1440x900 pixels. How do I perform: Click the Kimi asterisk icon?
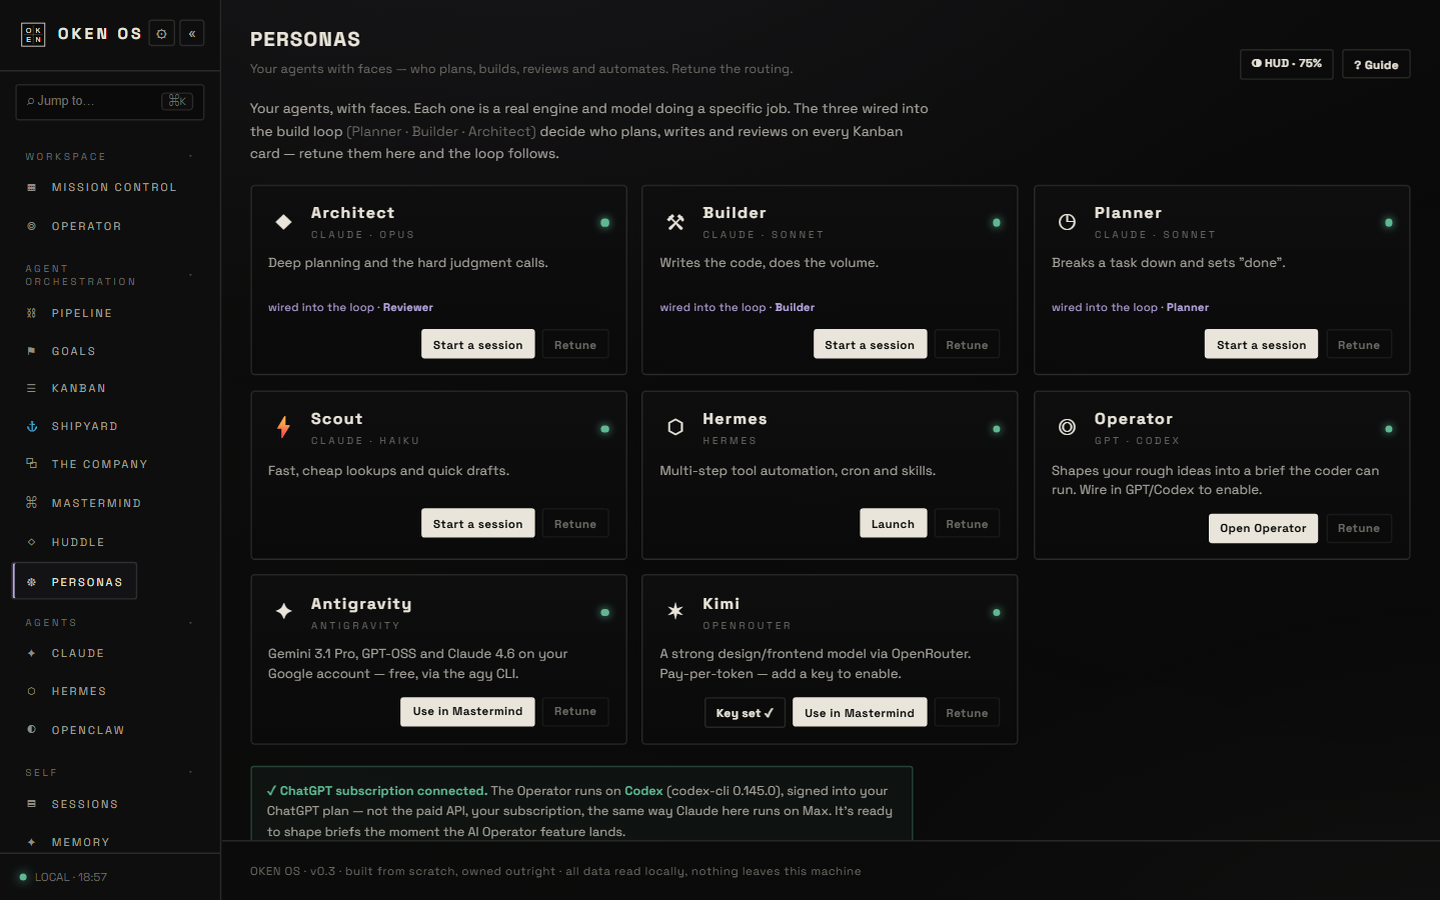[676, 611]
